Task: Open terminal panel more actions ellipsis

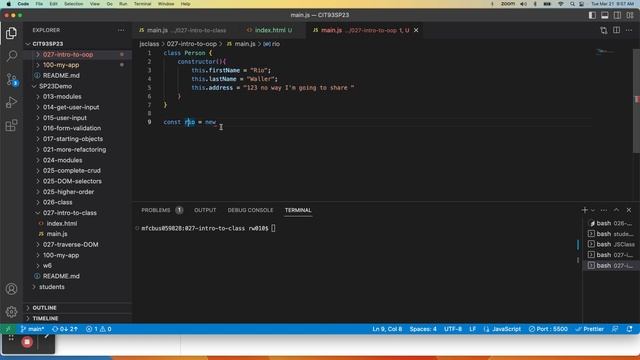Action: tap(604, 210)
